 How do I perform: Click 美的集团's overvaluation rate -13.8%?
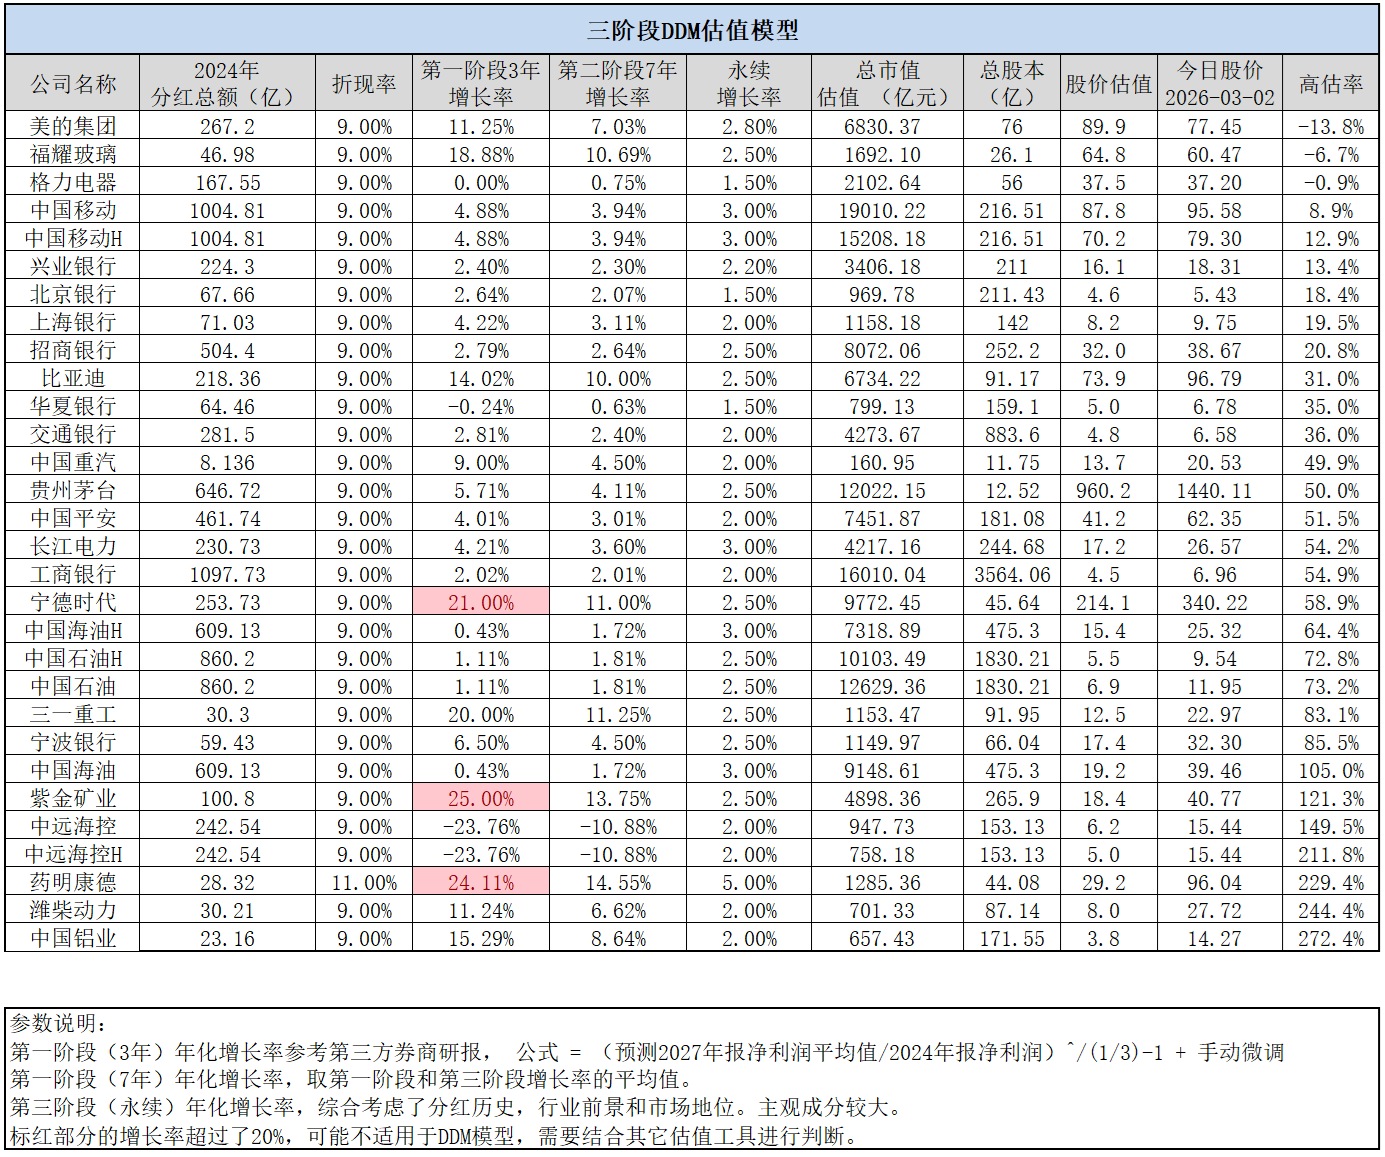pos(1331,126)
